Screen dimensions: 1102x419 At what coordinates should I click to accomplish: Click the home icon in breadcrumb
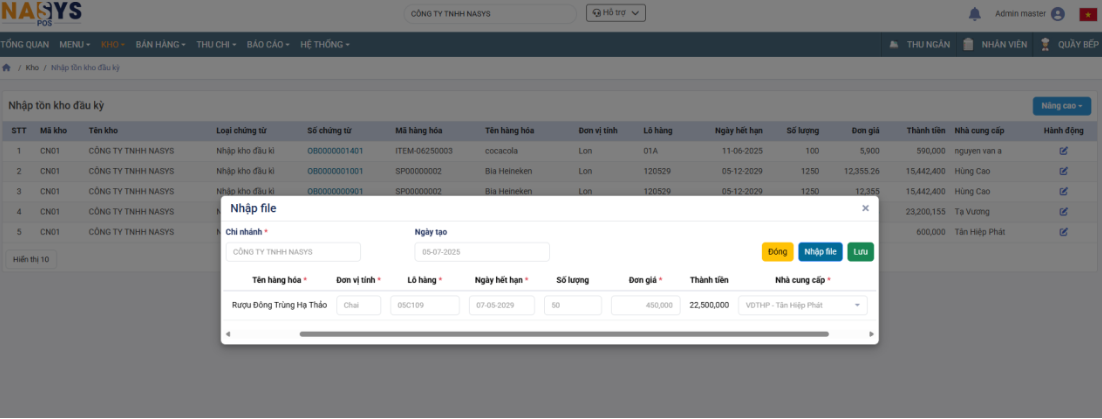pos(7,67)
